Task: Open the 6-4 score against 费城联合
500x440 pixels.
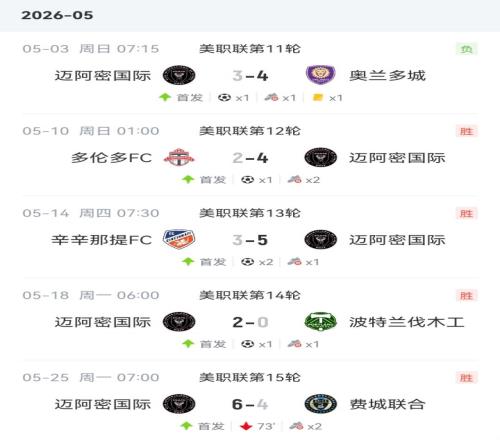Action: (250, 404)
